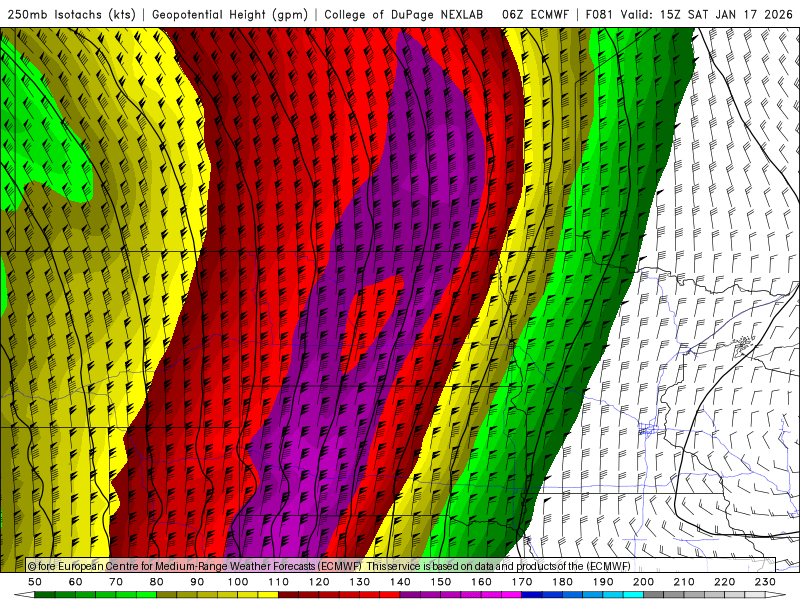800x600 pixels.
Task: Click the legend value 200
Action: coord(643,582)
